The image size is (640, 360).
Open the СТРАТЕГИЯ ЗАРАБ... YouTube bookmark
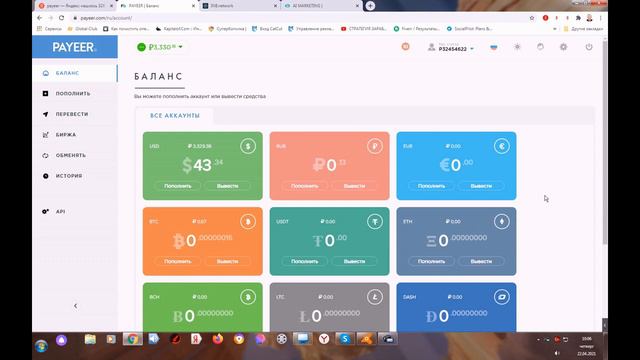coord(363,29)
